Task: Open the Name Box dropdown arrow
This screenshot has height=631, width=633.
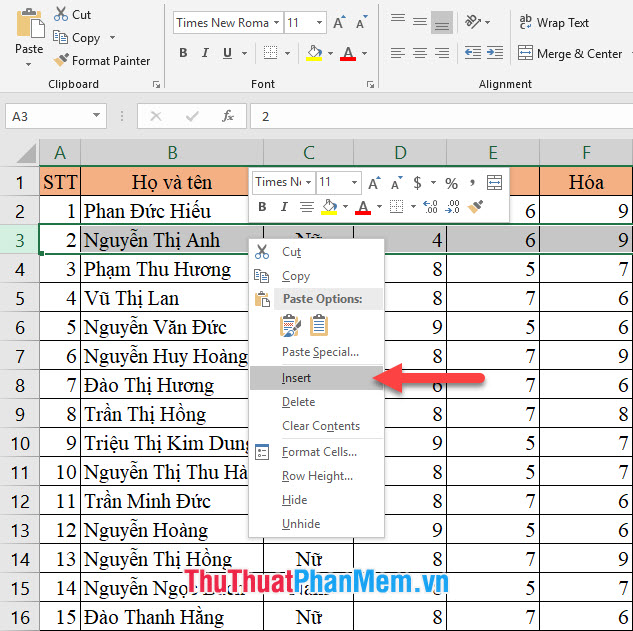Action: [x=96, y=115]
